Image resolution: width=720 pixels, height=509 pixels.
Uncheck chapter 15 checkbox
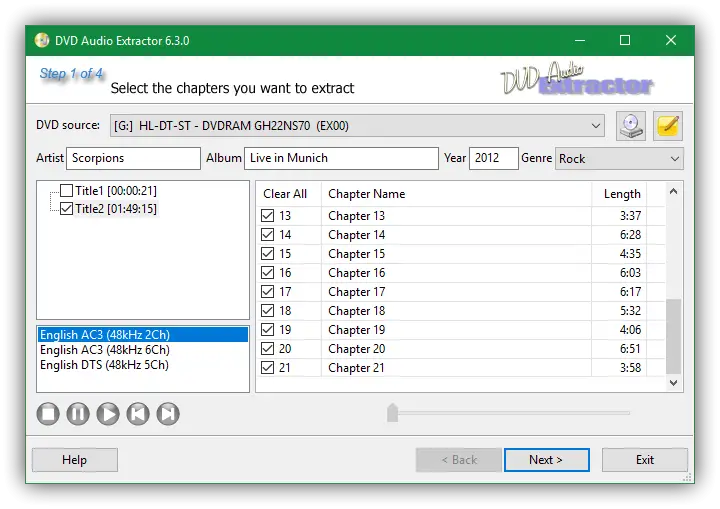click(267, 254)
